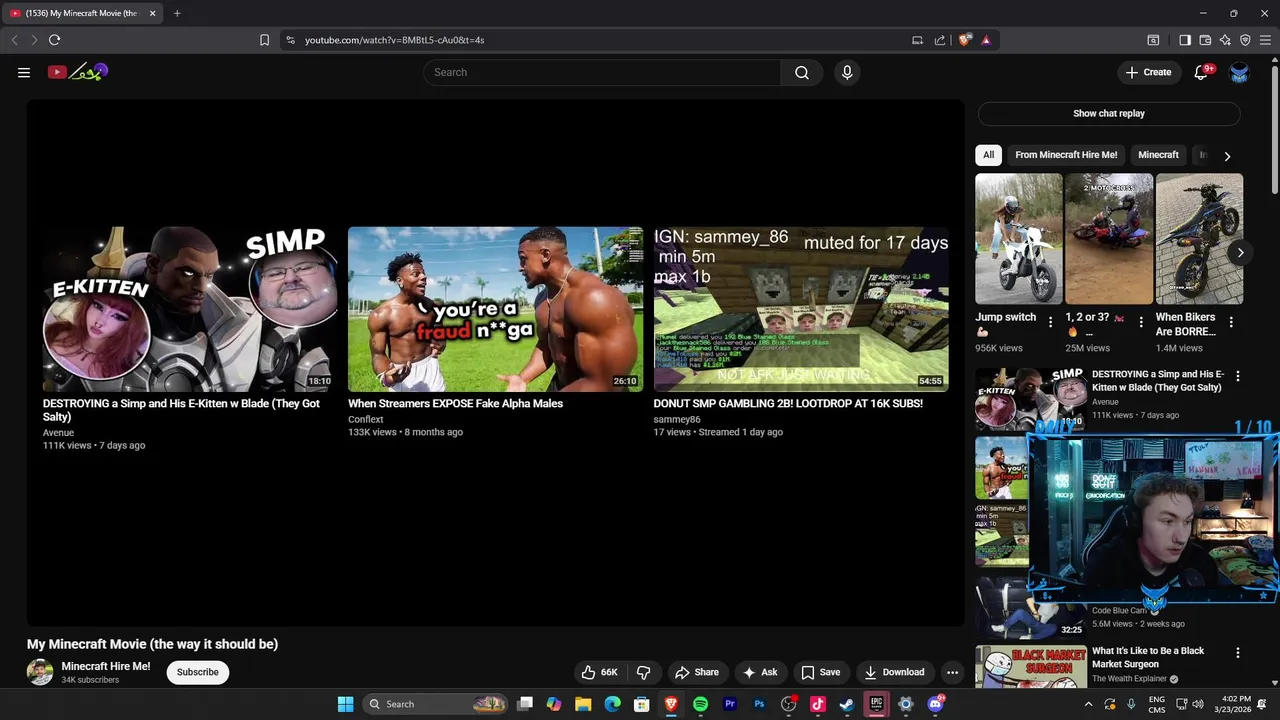
Task: Show next shorts with carousel arrow
Action: 1240,253
